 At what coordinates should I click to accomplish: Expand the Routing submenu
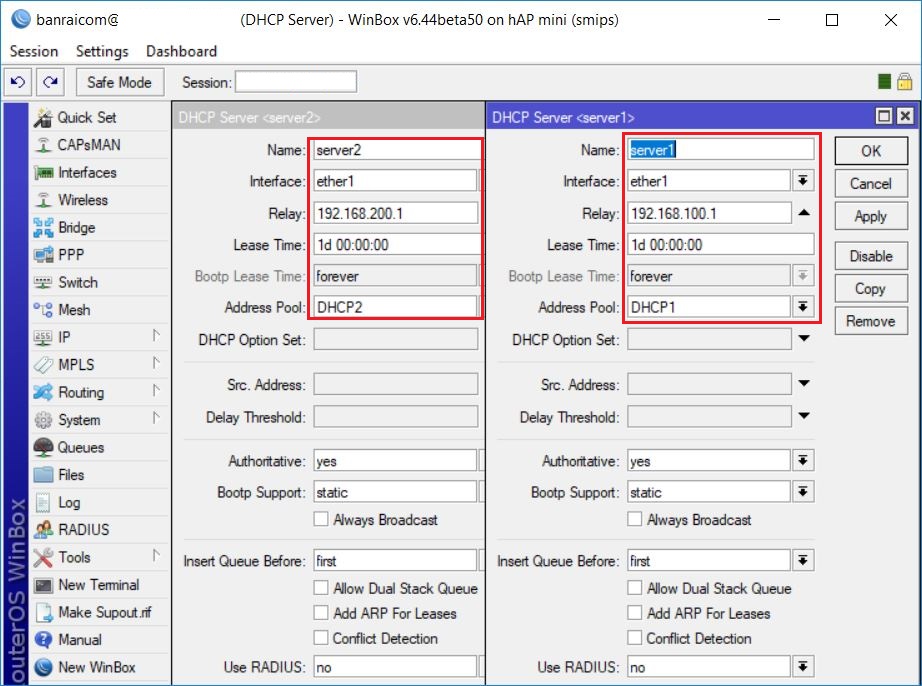point(156,390)
